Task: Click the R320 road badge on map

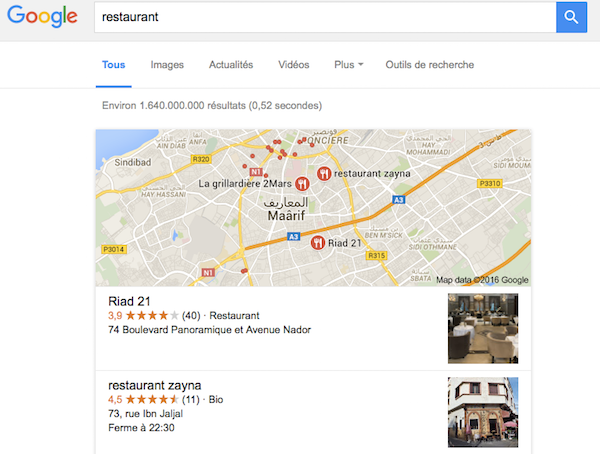Action: pos(201,159)
